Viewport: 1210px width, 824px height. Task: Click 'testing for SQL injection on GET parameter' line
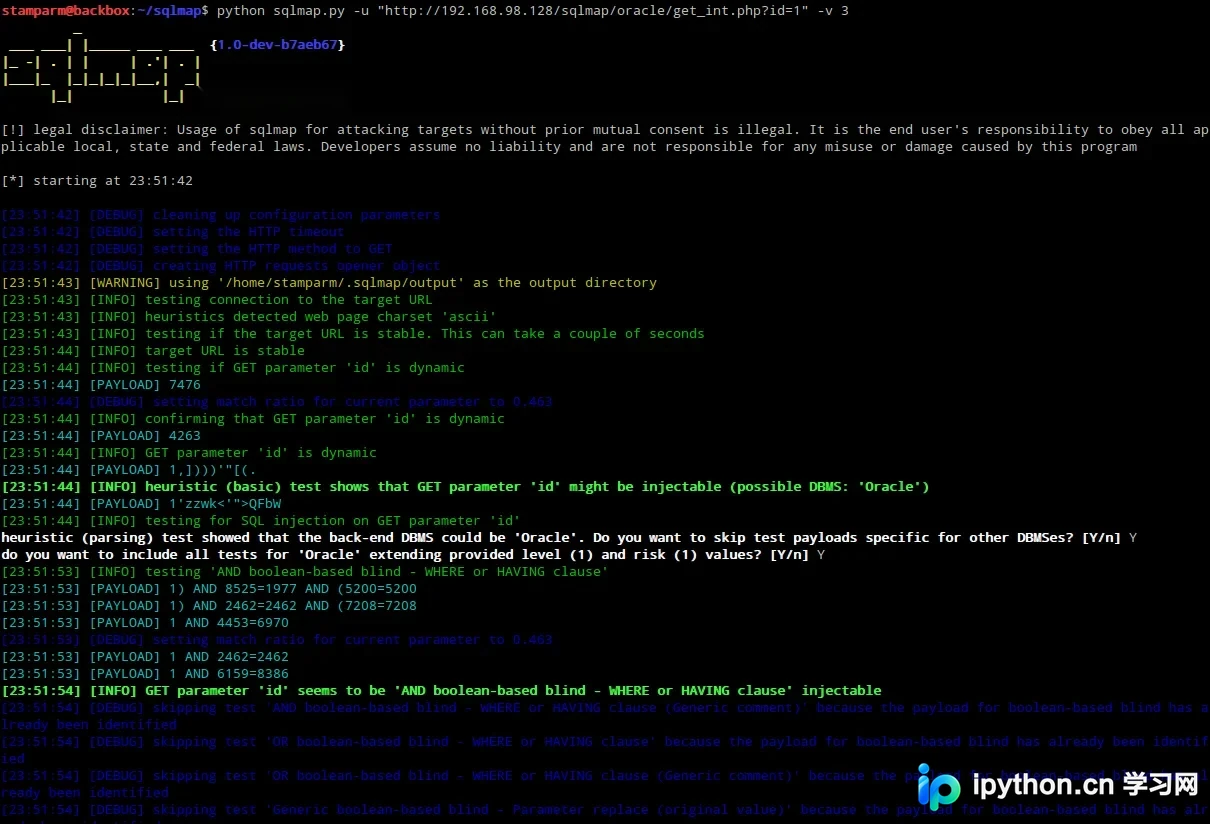(x=261, y=521)
